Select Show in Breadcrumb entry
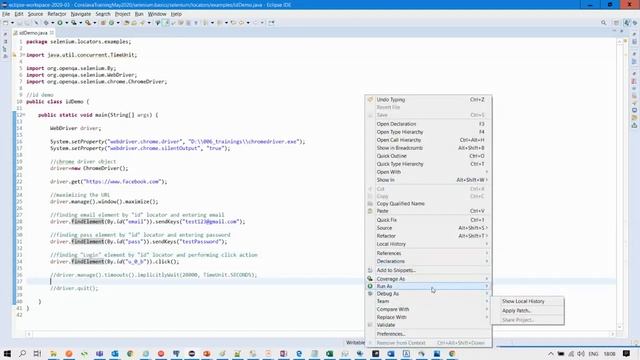The image size is (640, 360). click(x=428, y=148)
